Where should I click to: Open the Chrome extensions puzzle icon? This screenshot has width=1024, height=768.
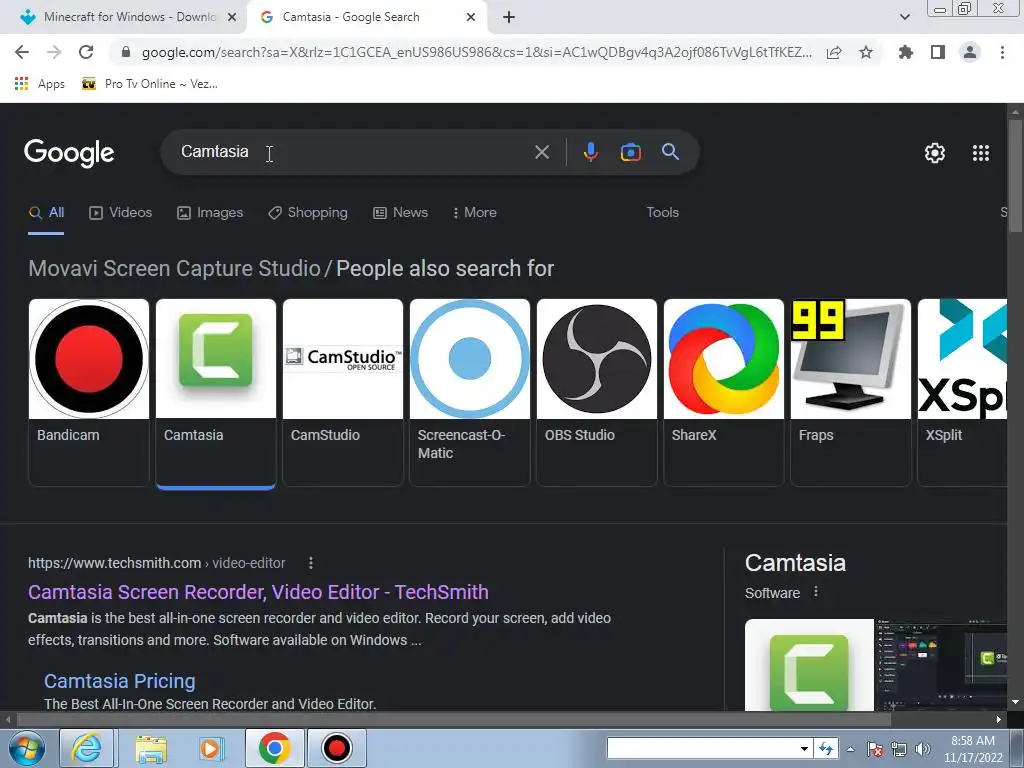pos(905,52)
